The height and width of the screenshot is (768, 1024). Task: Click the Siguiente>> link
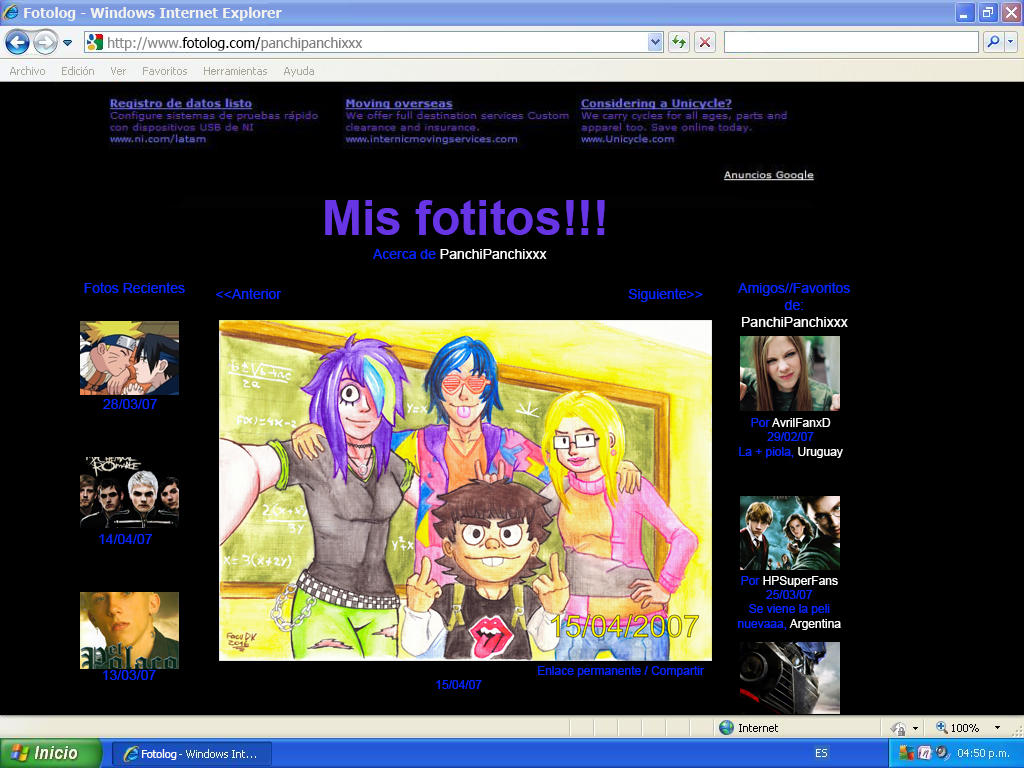click(665, 294)
